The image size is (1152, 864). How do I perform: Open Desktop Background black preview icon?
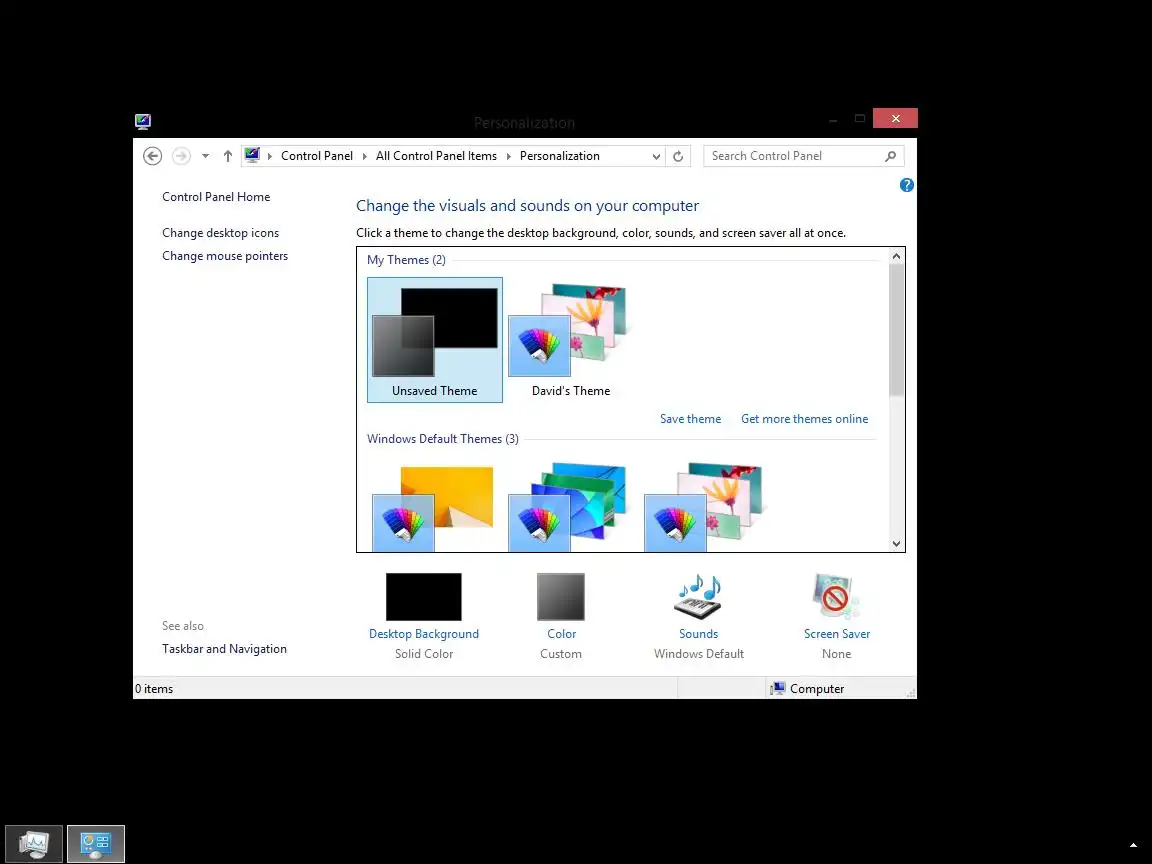point(424,597)
